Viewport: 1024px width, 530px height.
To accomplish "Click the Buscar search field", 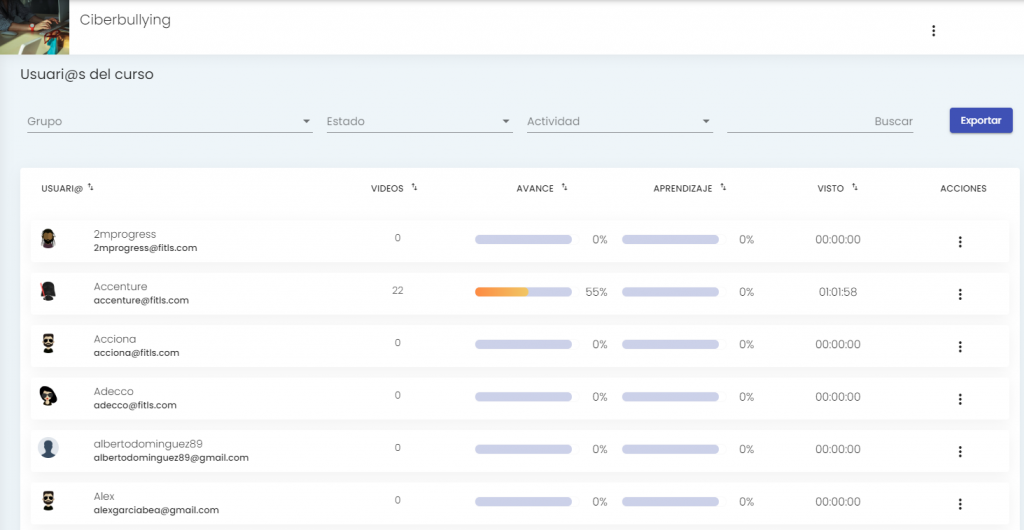I will pyautogui.click(x=820, y=122).
